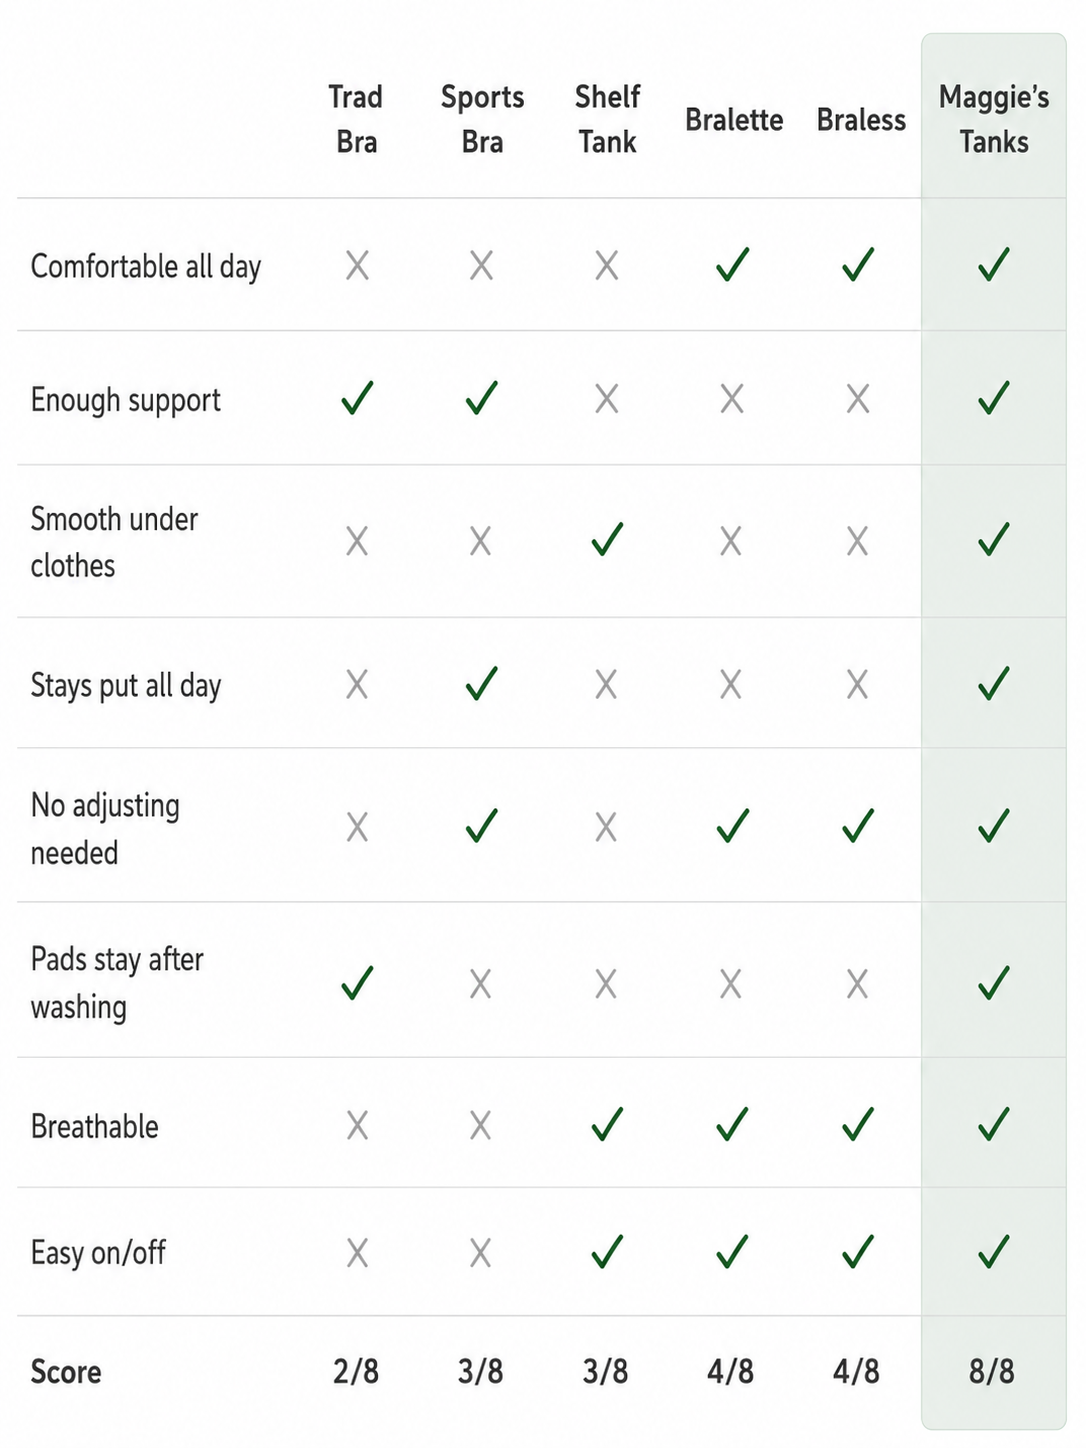Click Trad Bra's Pads stay after washing checkmark

click(x=357, y=983)
